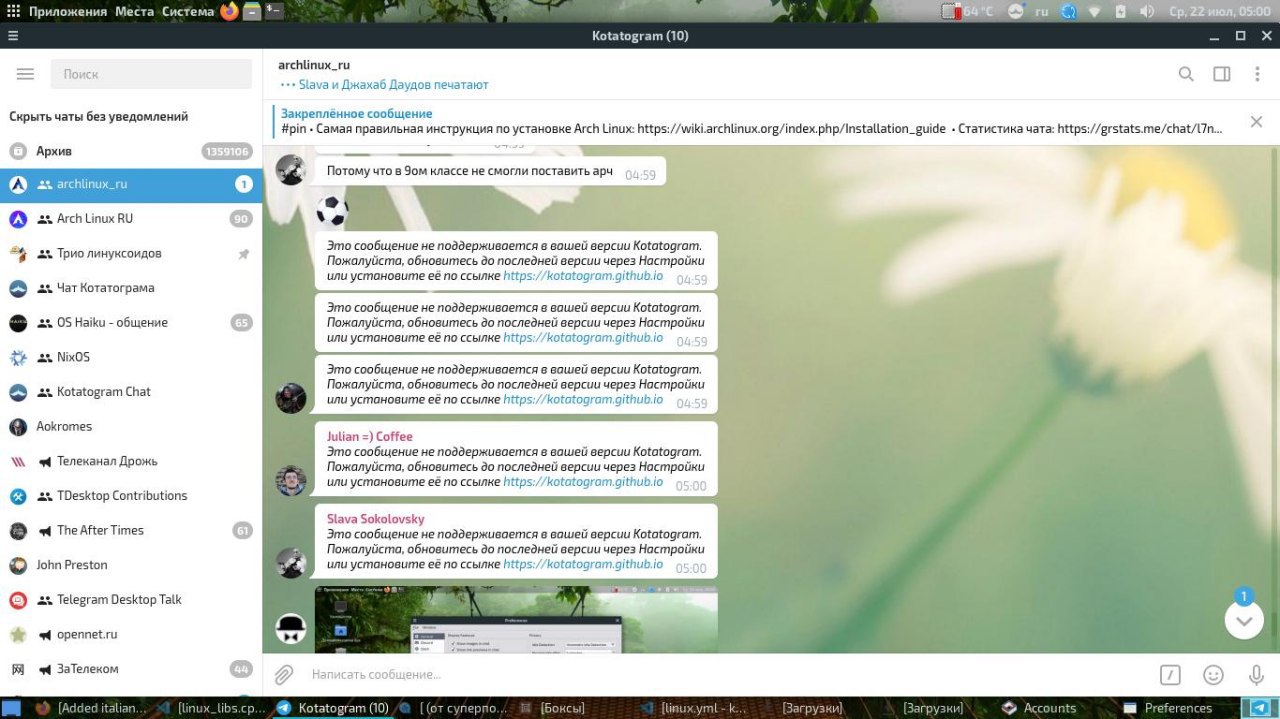Click in the chat search field
The image size is (1280, 719).
click(x=151, y=74)
